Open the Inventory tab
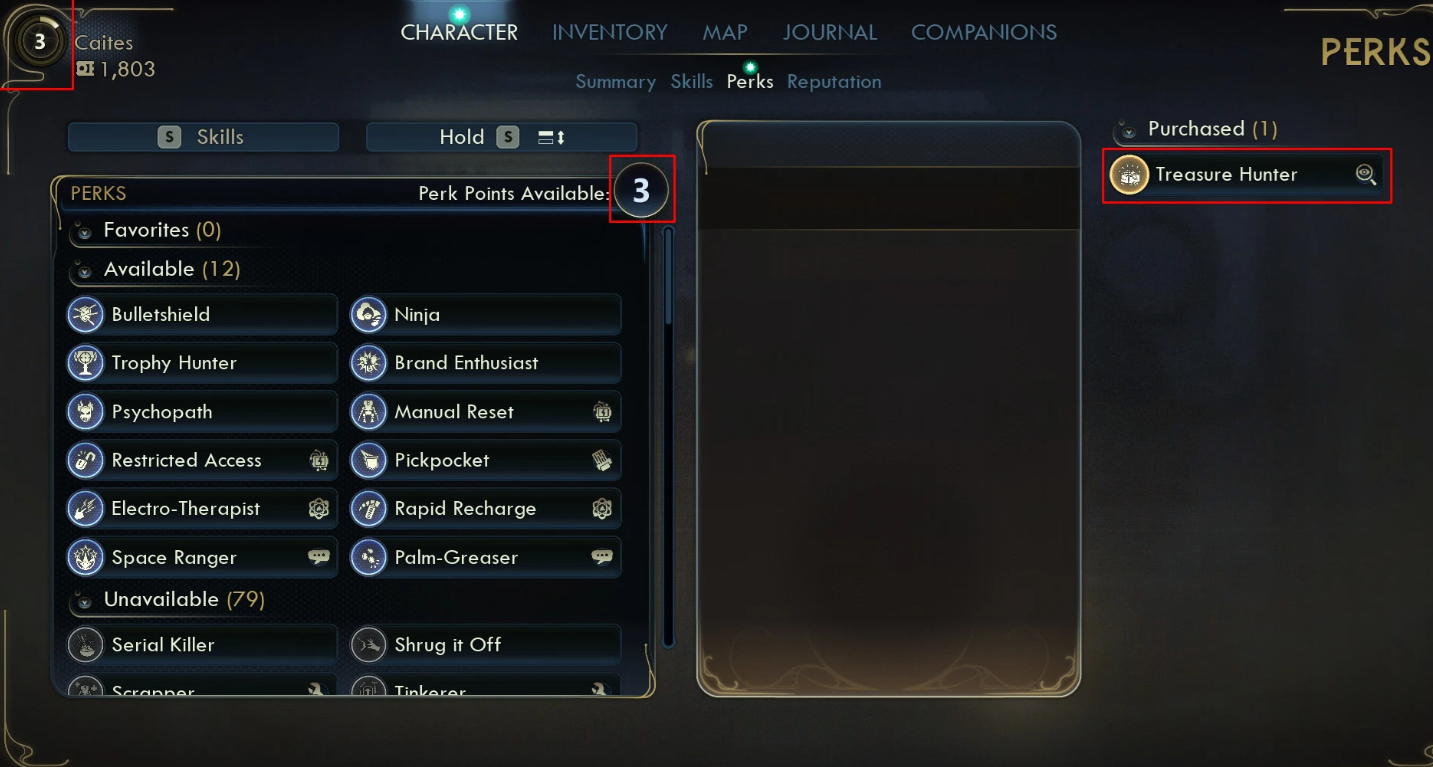The width and height of the screenshot is (1433, 767). (x=610, y=32)
